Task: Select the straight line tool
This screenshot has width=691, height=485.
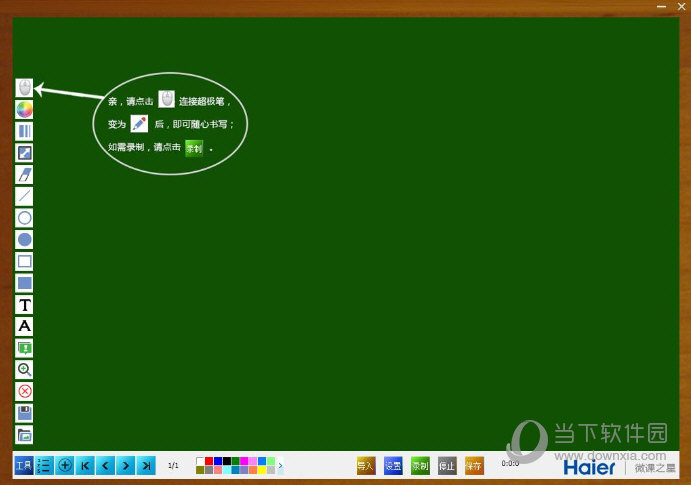Action: click(24, 196)
